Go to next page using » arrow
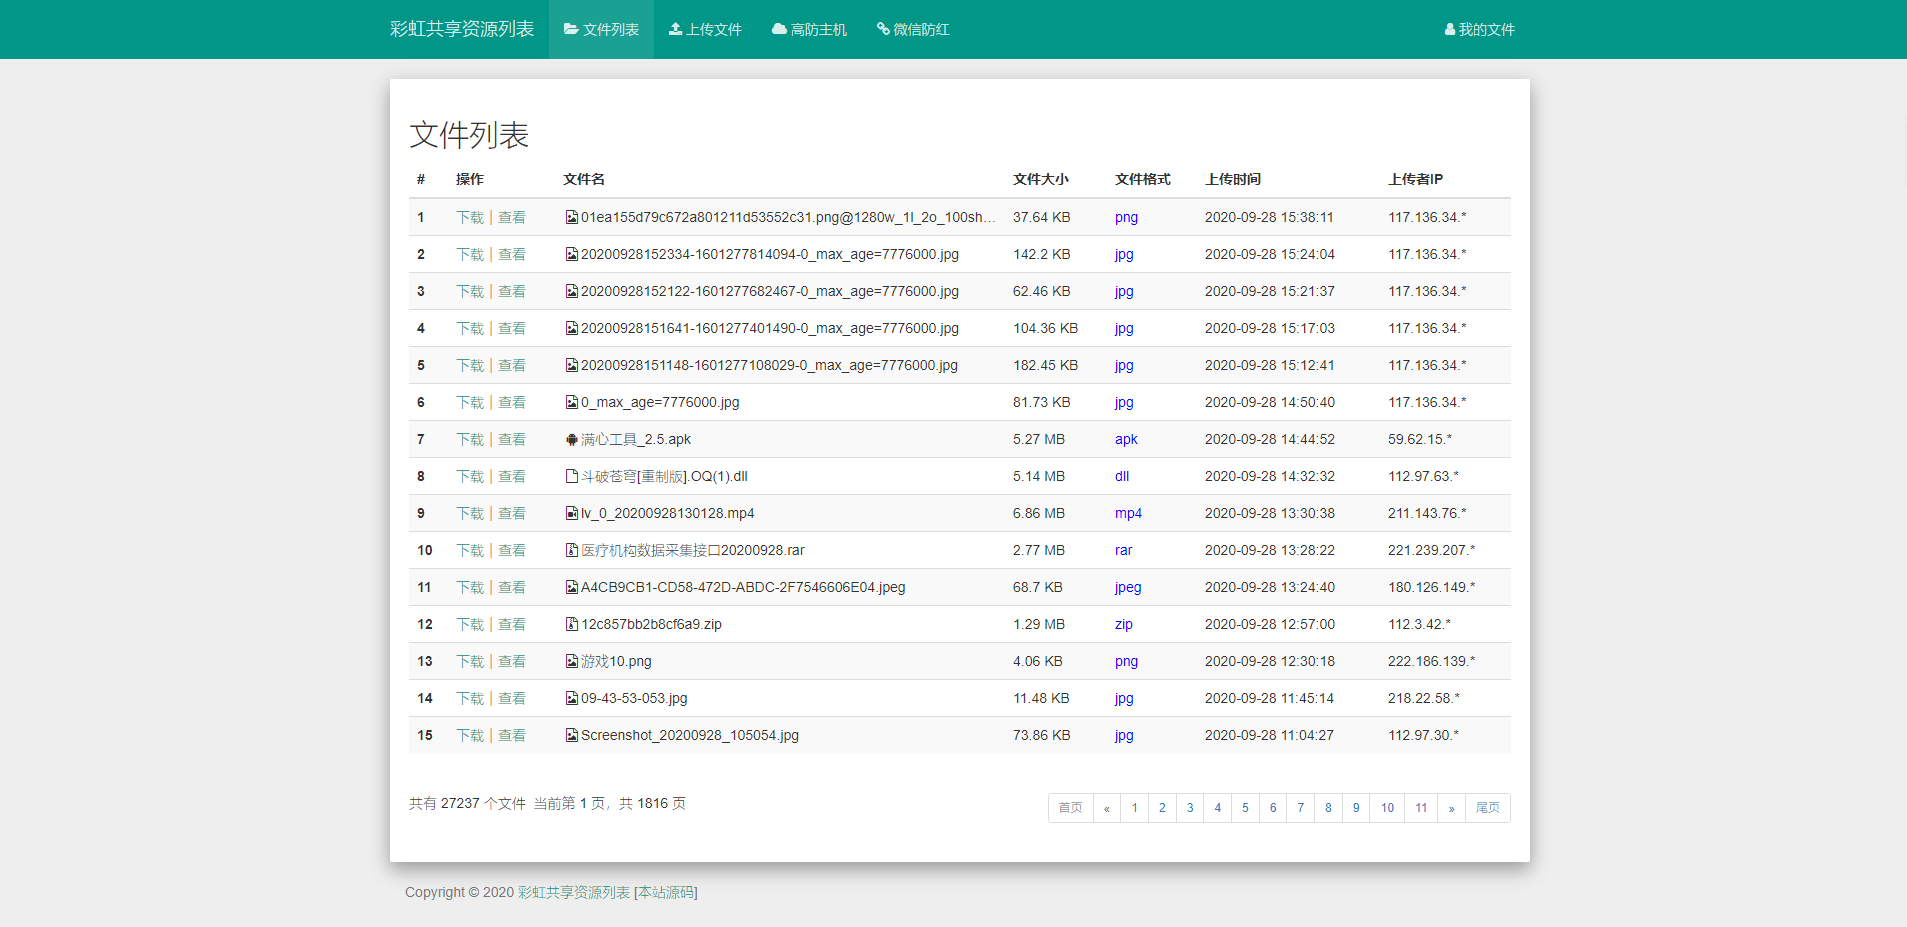 pyautogui.click(x=1451, y=808)
